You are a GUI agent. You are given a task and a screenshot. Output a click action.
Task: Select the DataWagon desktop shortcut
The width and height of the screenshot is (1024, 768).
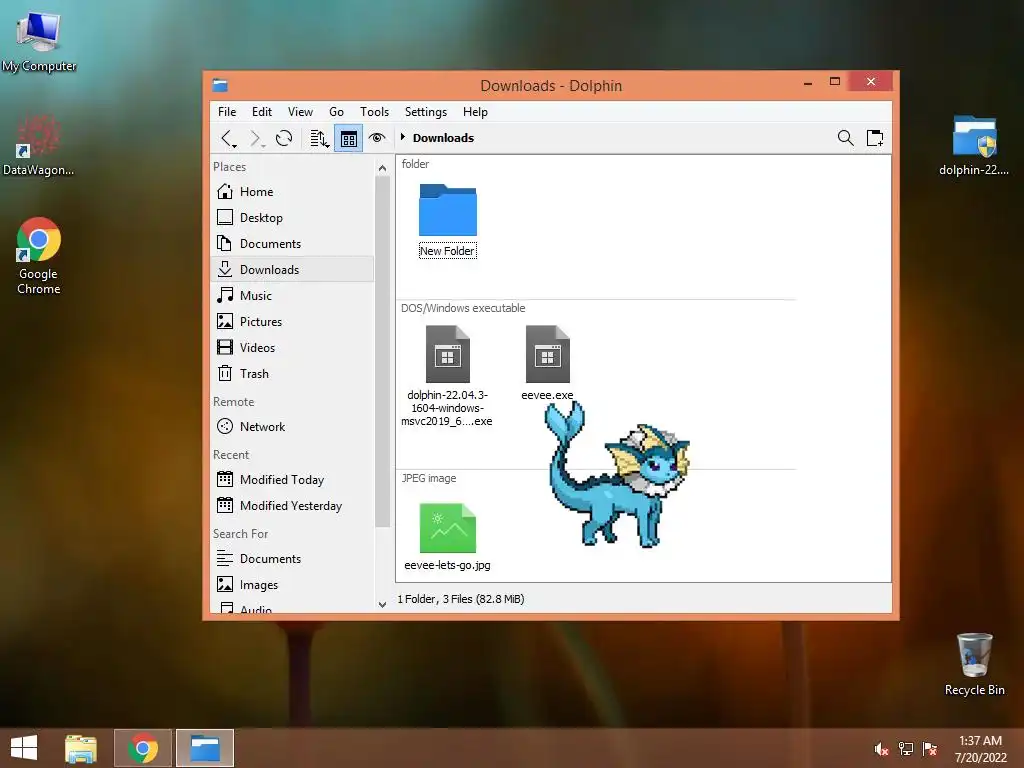[39, 145]
